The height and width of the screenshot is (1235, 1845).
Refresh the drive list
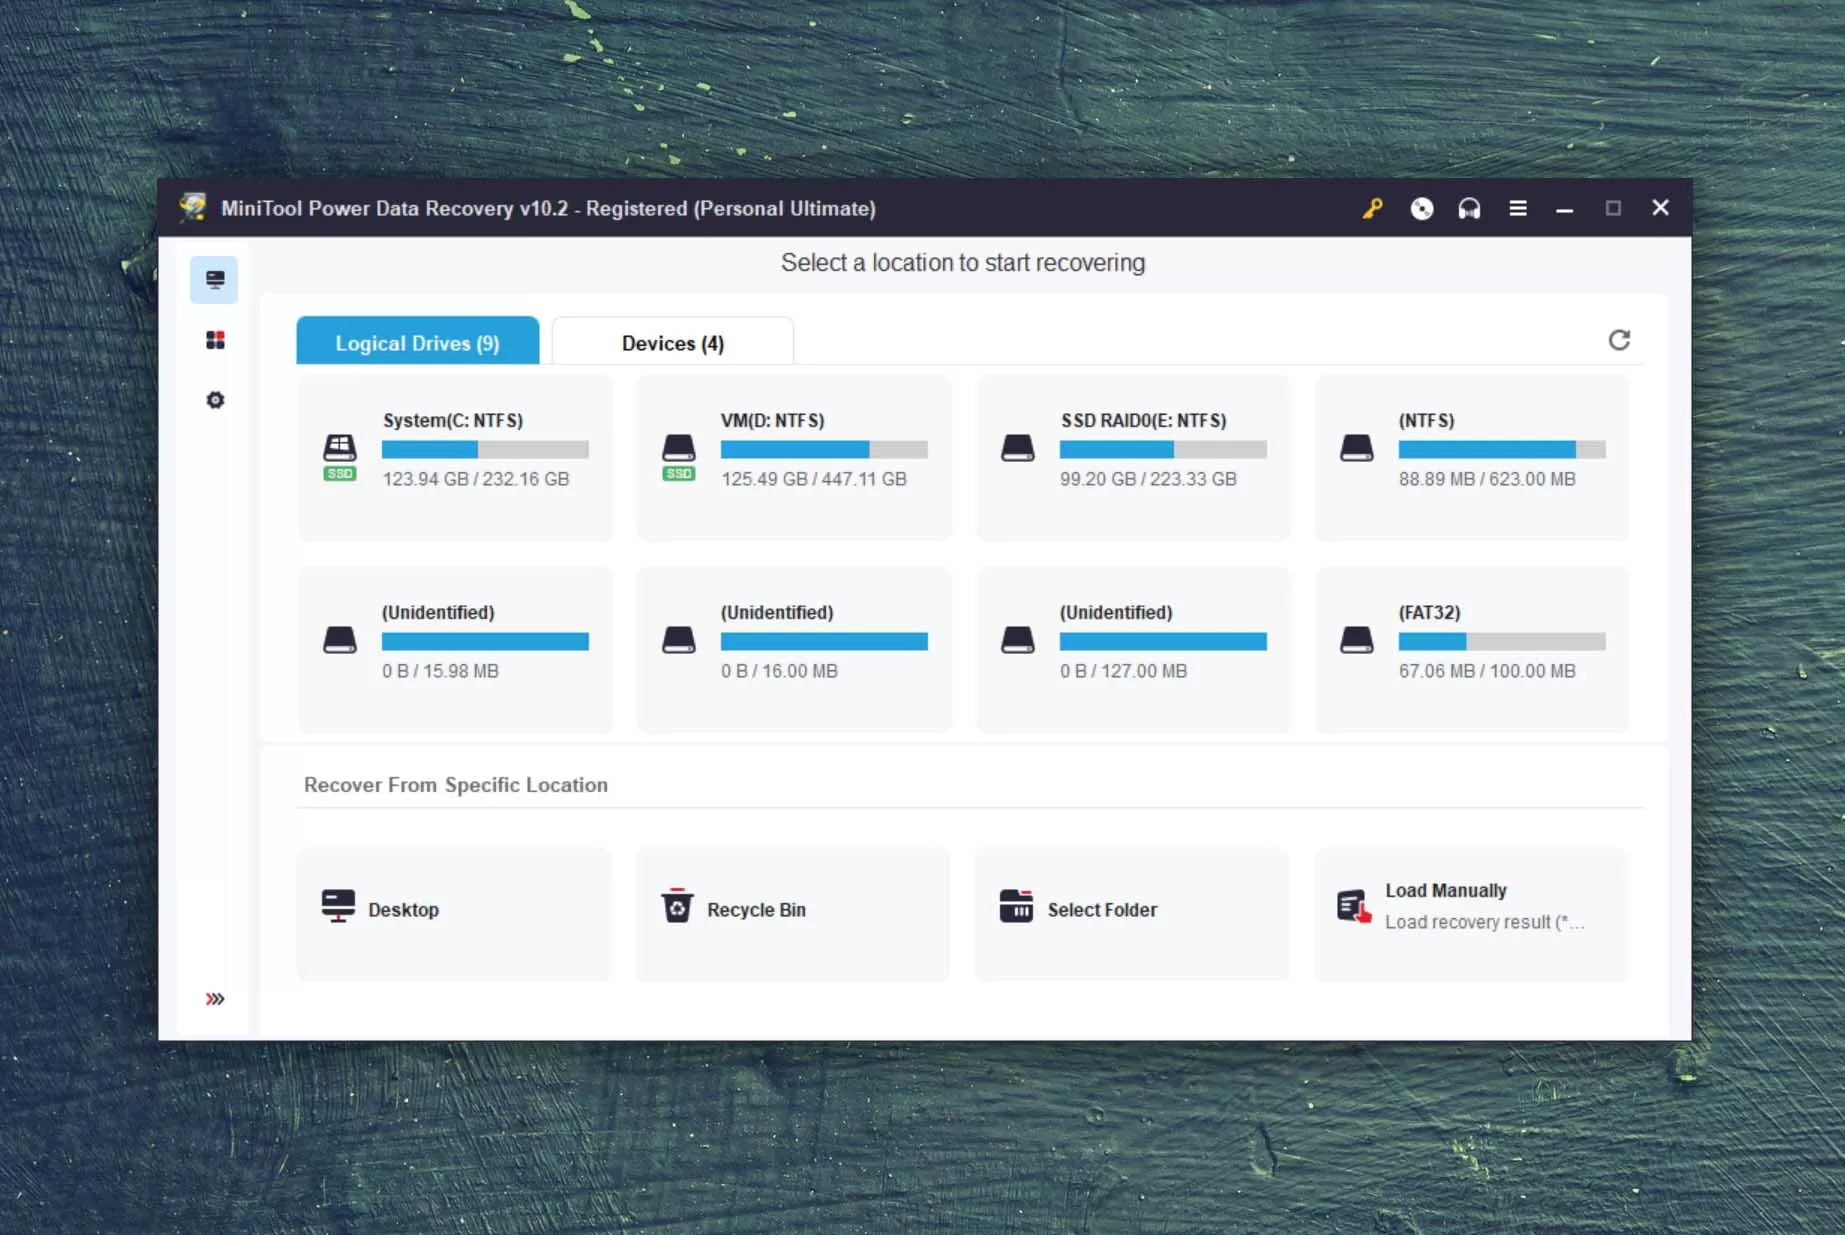pyautogui.click(x=1619, y=340)
